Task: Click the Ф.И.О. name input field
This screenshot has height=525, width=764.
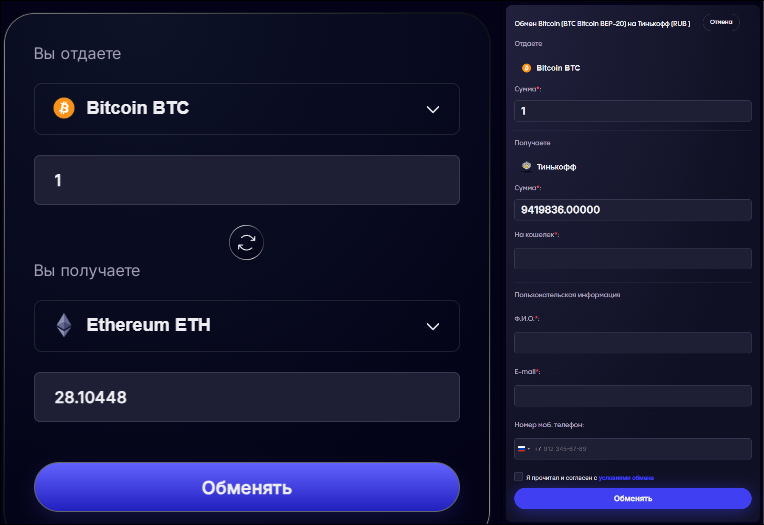Action: click(x=632, y=343)
